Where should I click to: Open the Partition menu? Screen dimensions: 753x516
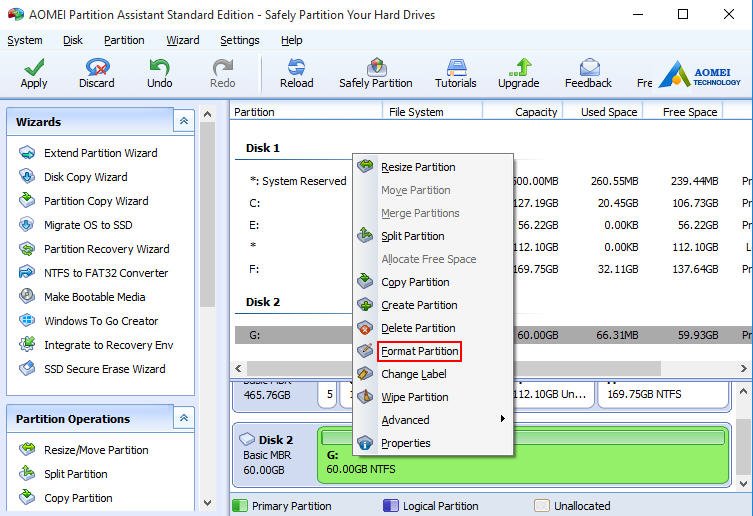pyautogui.click(x=124, y=40)
